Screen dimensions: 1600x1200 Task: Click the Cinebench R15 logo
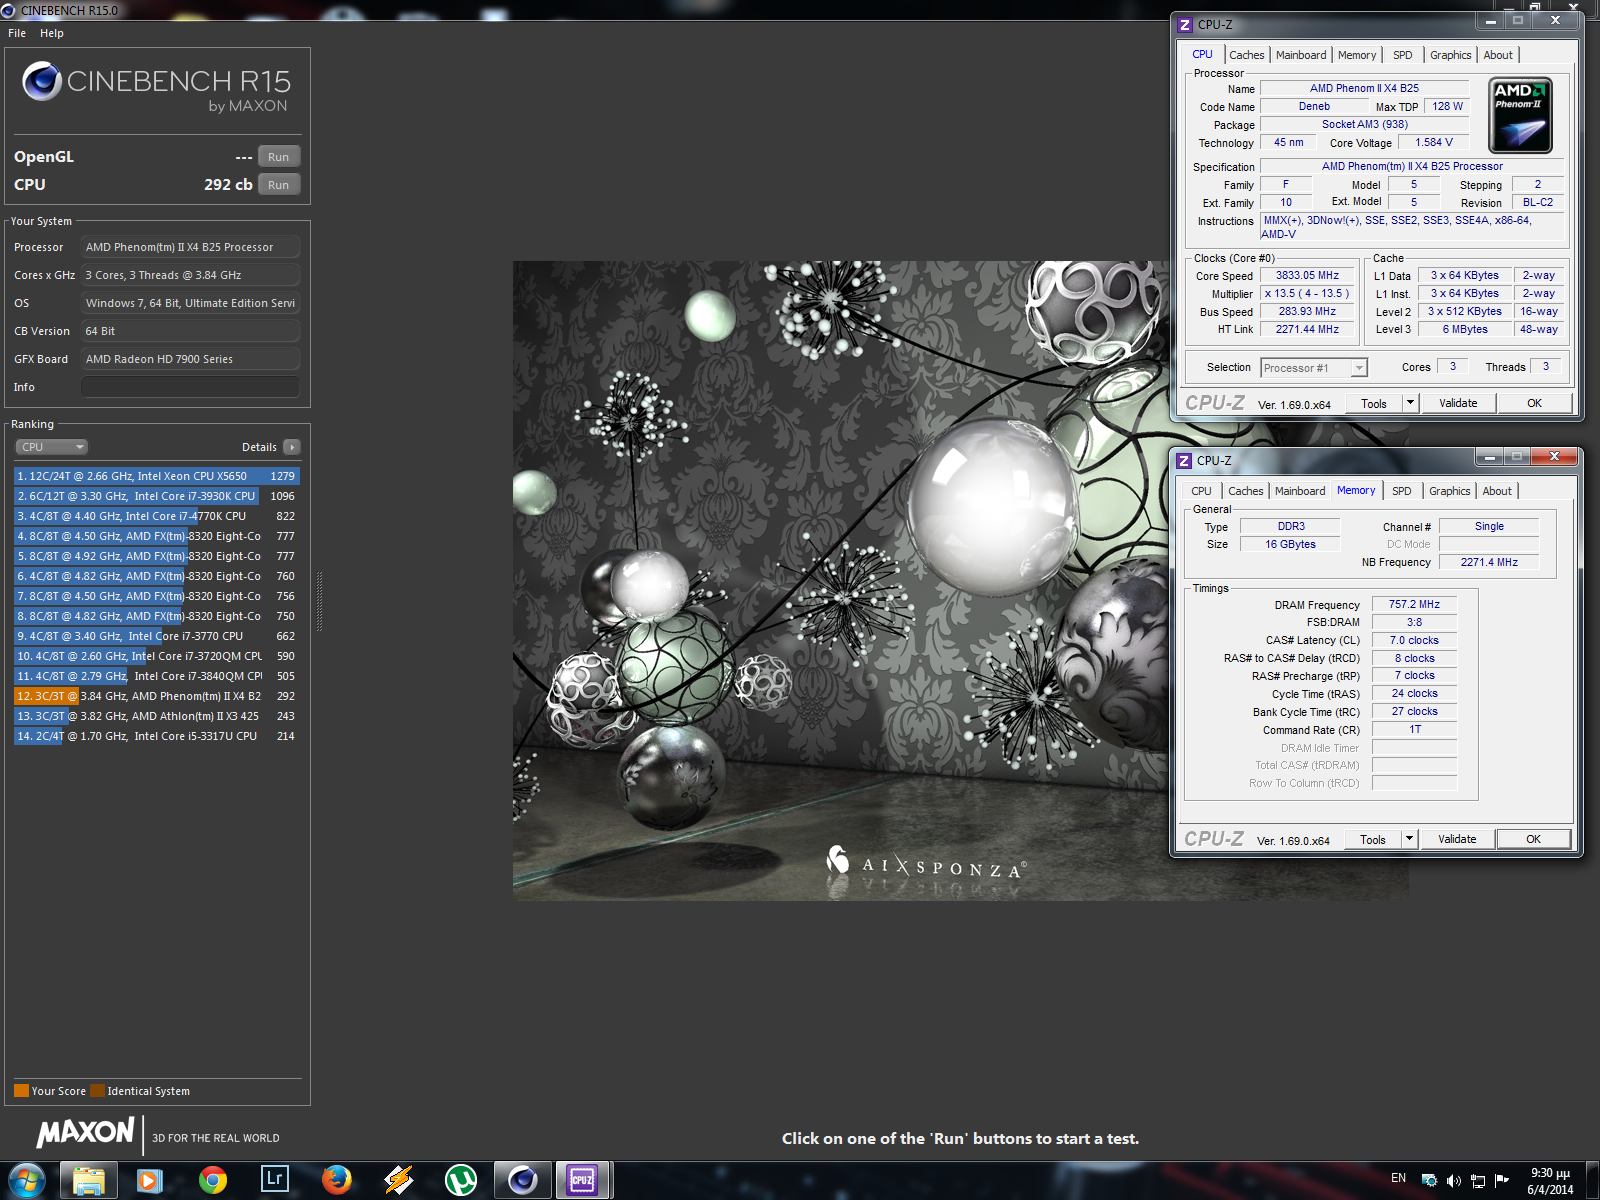(157, 87)
